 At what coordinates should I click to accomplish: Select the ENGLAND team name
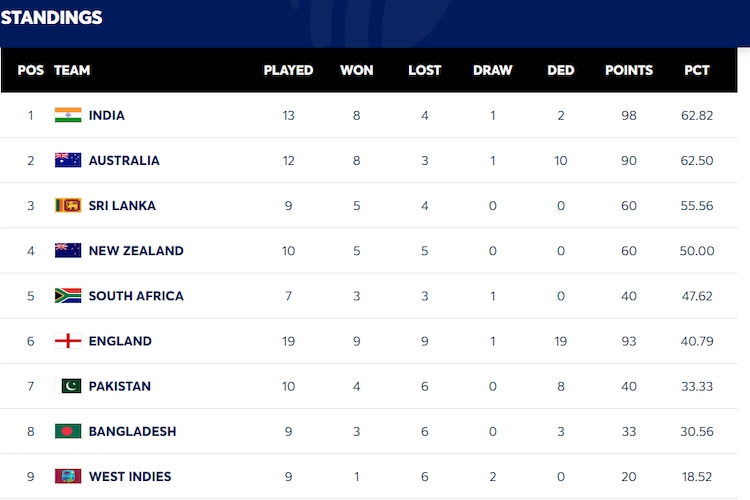tap(120, 341)
